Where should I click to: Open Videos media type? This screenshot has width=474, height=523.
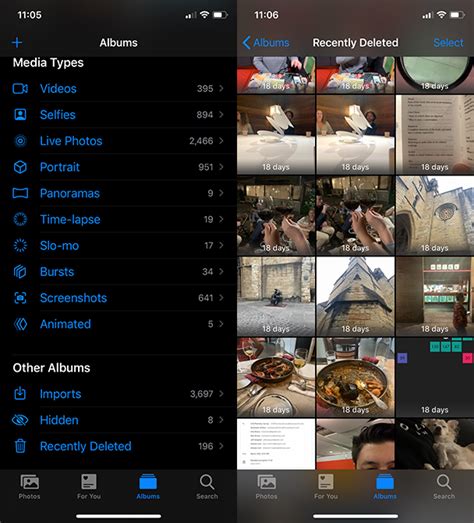(118, 89)
